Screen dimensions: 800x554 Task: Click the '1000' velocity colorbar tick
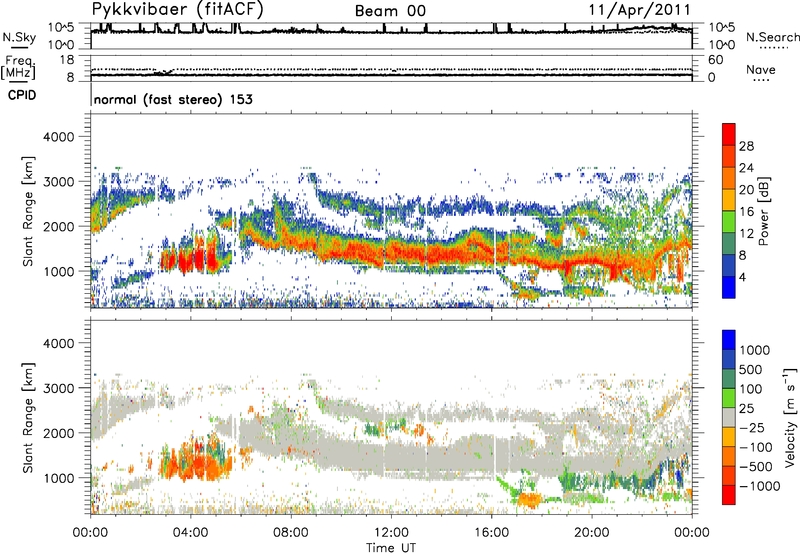click(x=755, y=350)
